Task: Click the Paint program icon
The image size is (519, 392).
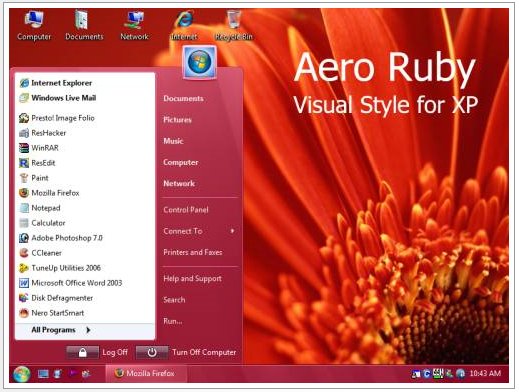Action: 24,178
